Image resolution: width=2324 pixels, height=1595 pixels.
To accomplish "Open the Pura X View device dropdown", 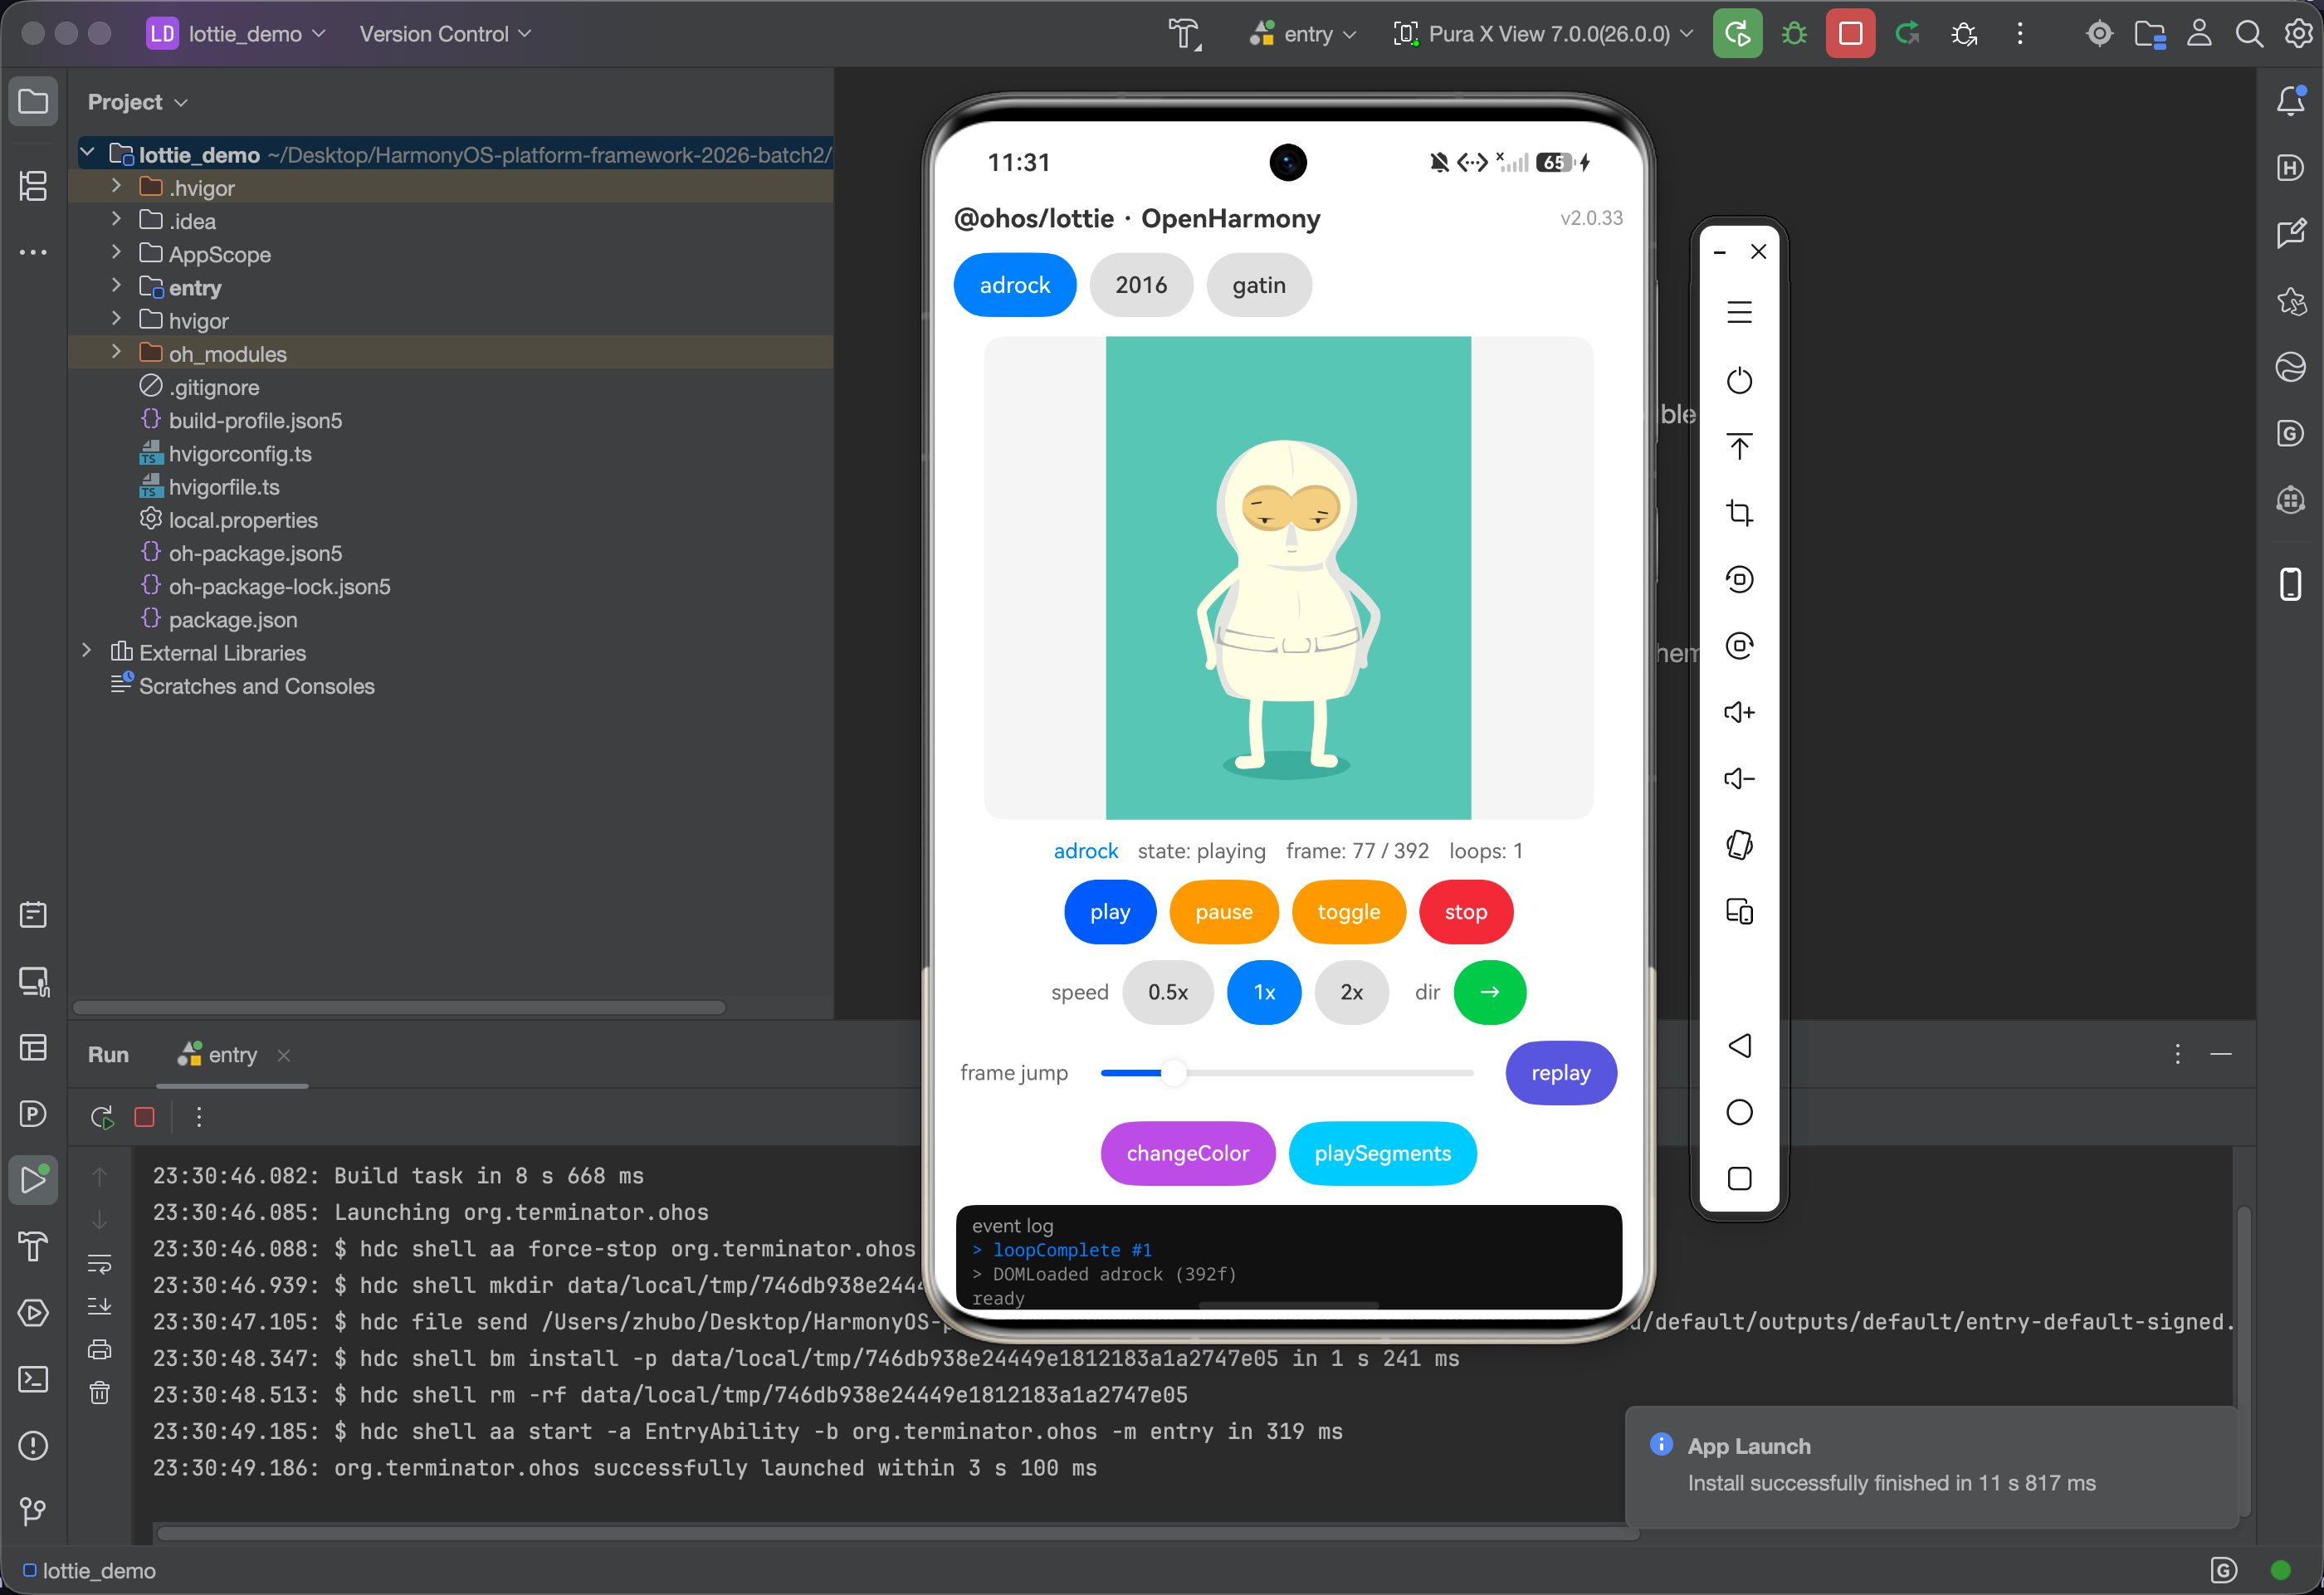I will click(x=1543, y=34).
